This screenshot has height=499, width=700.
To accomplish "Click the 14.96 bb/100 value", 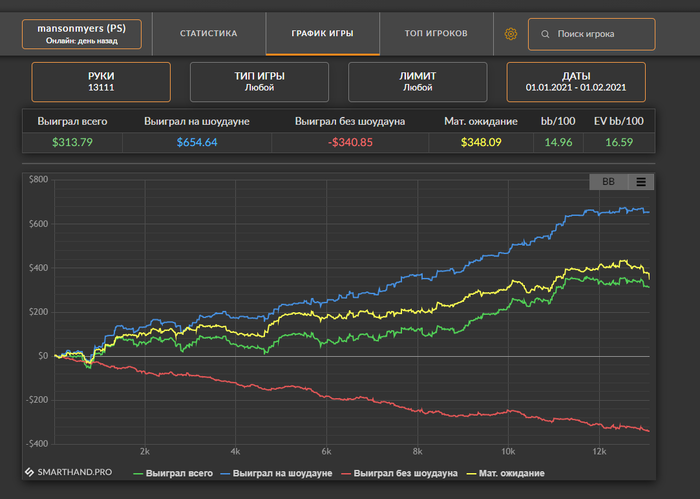I will (558, 142).
